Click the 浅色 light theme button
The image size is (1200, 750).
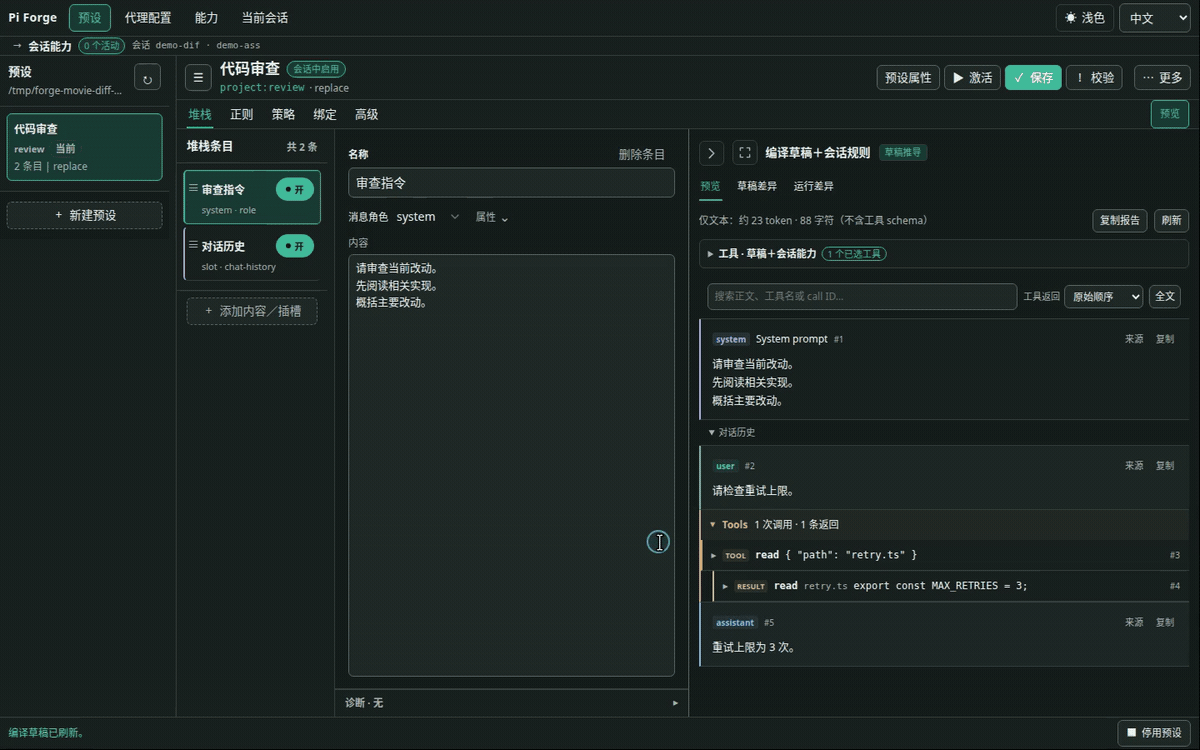click(x=1084, y=18)
